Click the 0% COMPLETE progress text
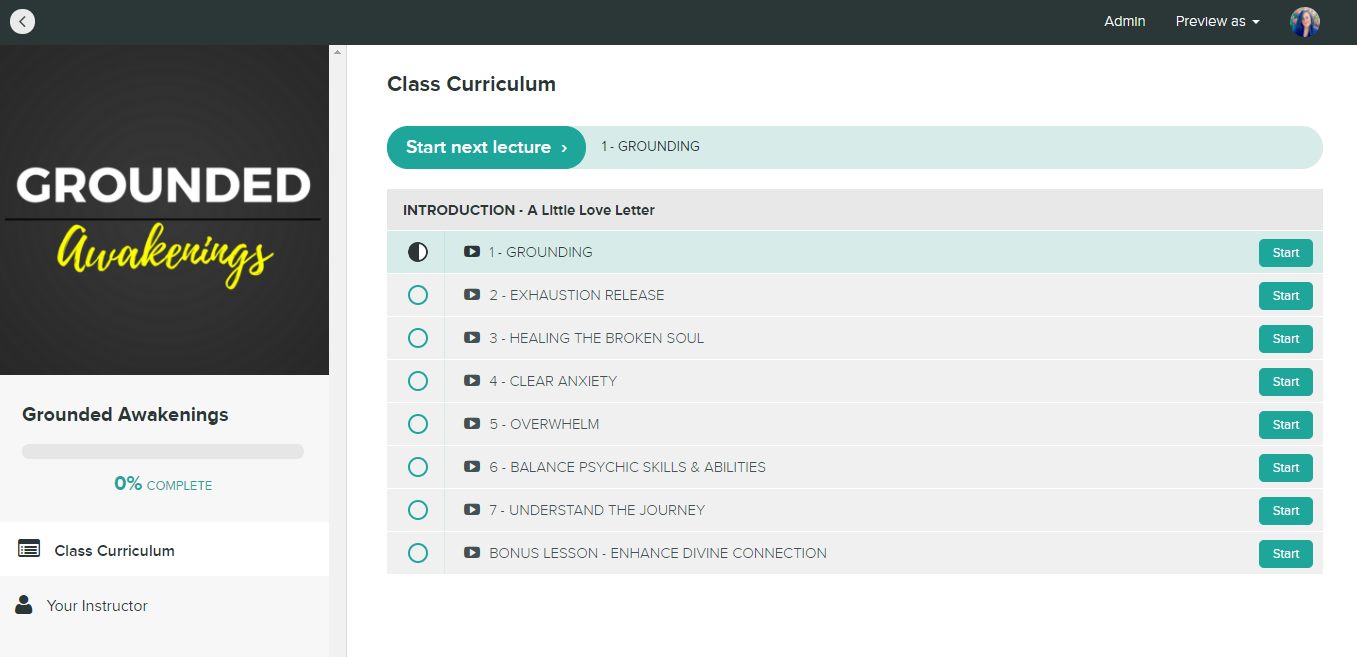The image size is (1357, 657). click(x=163, y=484)
